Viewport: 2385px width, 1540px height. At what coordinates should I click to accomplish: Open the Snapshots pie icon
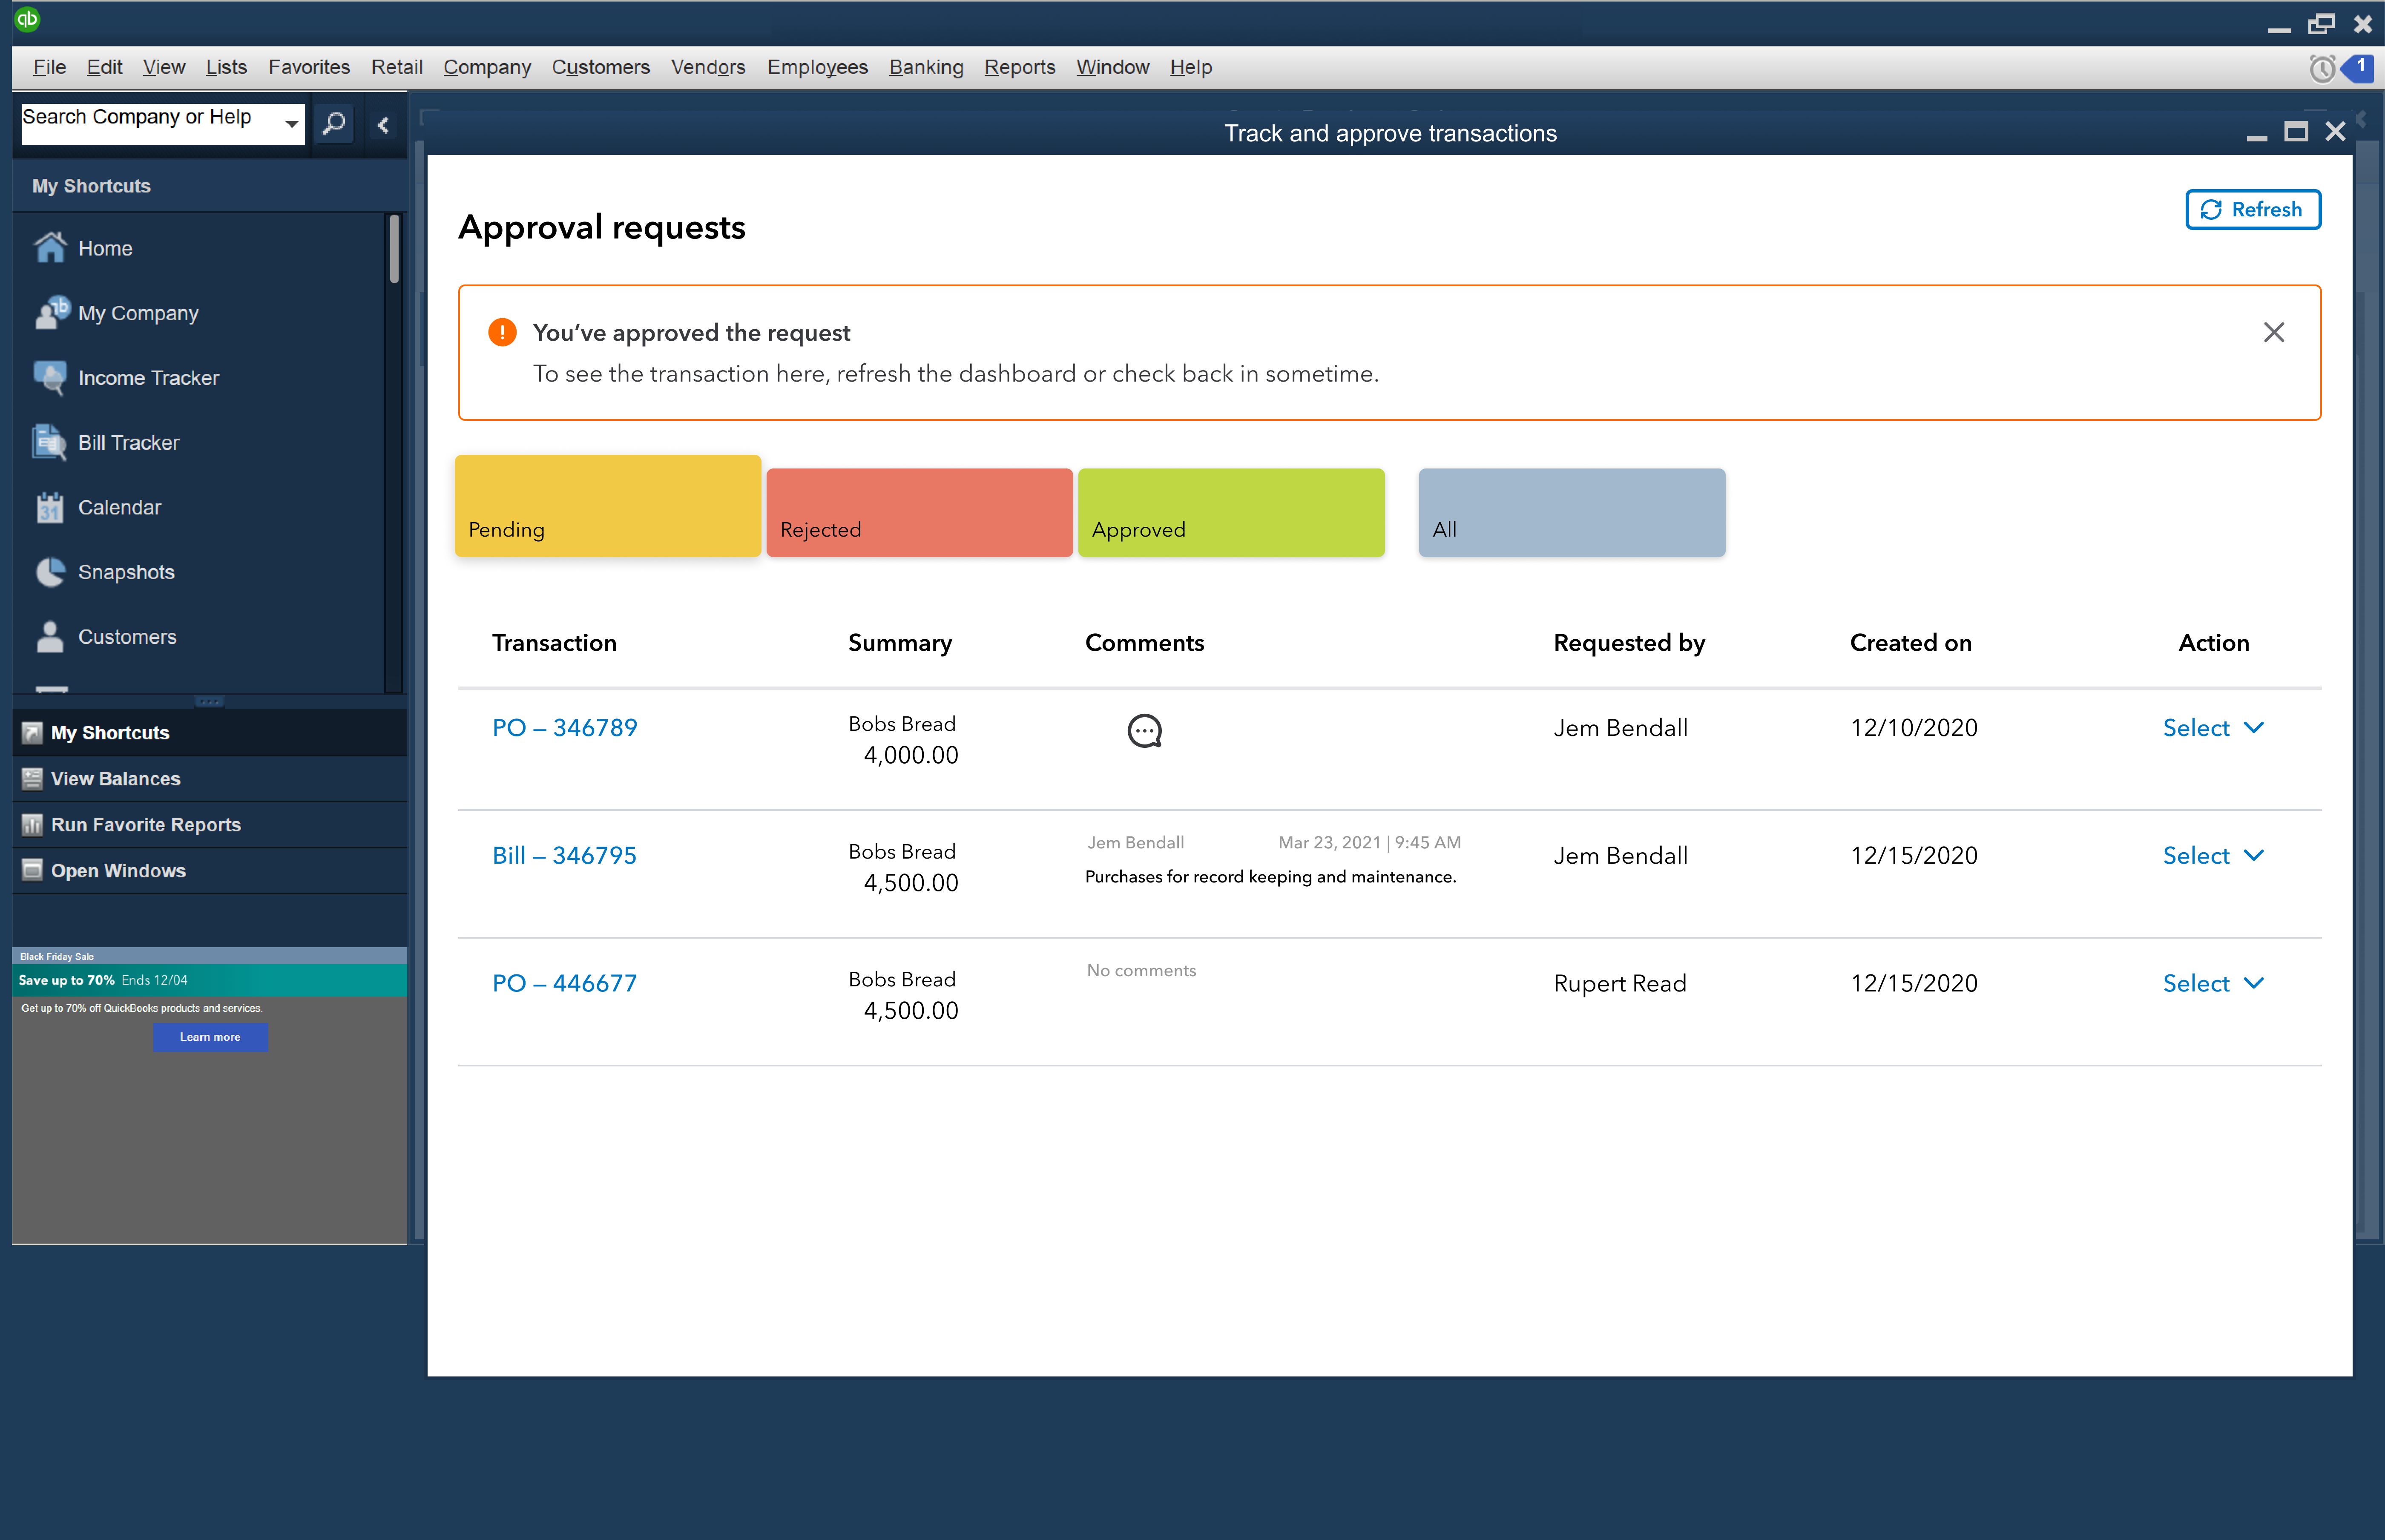(x=50, y=572)
